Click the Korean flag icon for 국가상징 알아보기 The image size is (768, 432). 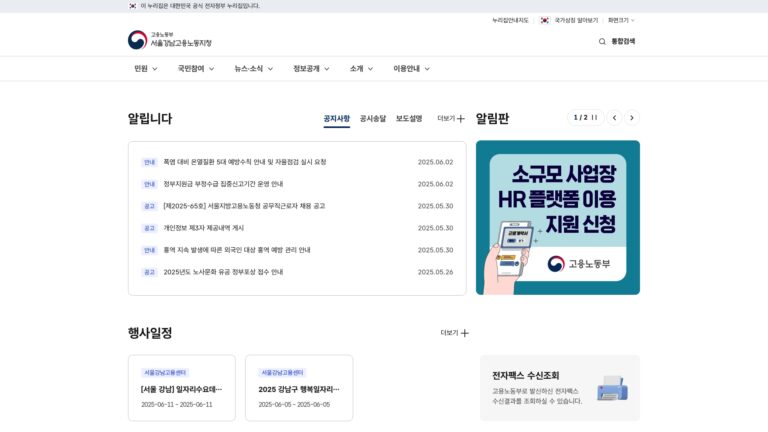(545, 21)
